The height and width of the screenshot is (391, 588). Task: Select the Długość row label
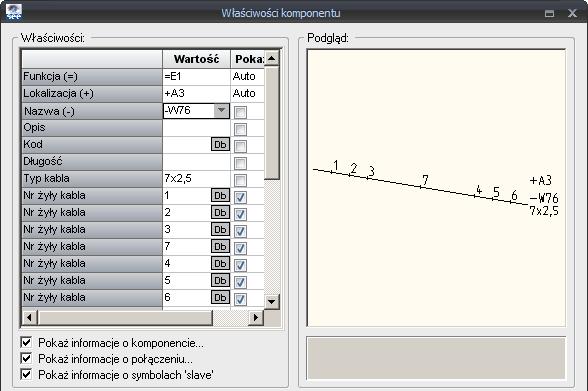point(92,162)
